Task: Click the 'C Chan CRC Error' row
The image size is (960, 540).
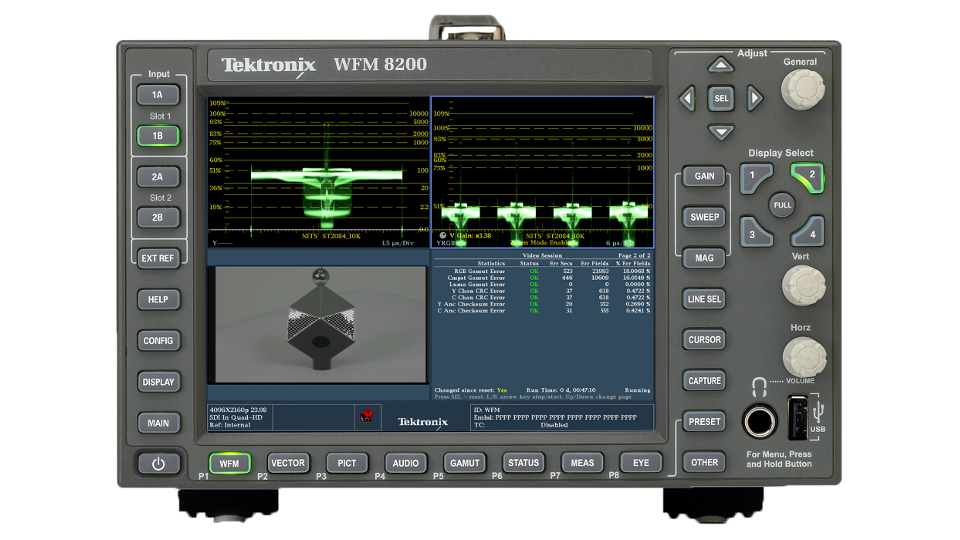Action: [542, 298]
